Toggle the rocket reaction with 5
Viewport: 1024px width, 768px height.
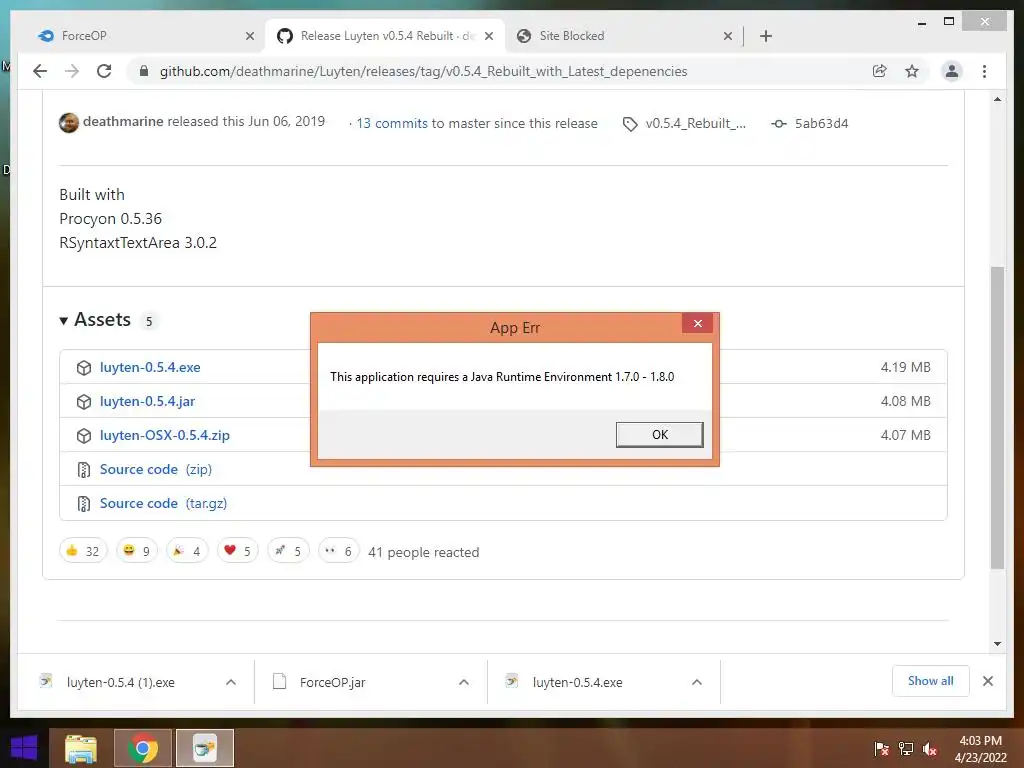tap(288, 551)
